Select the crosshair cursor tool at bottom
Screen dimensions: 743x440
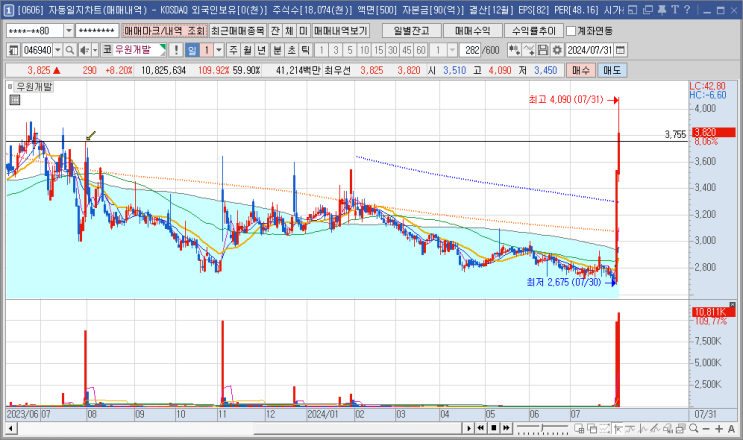[x=617, y=429]
